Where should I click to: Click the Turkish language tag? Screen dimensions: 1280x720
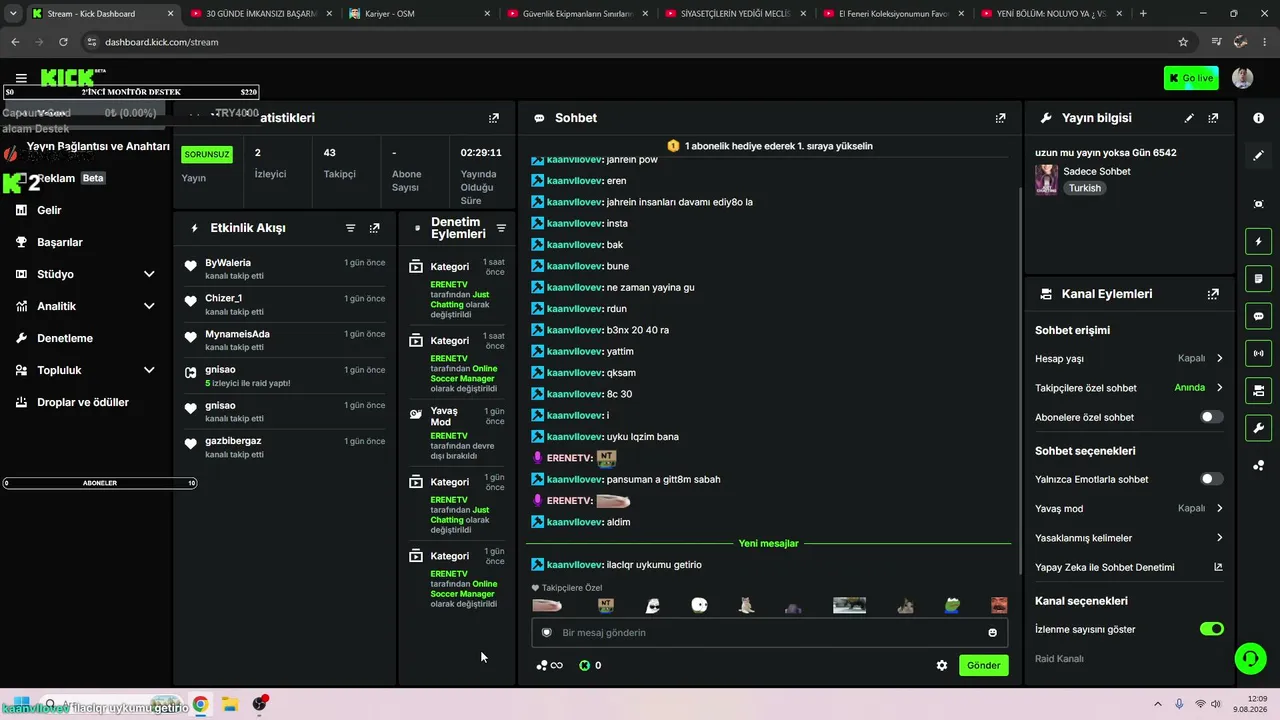[1084, 188]
